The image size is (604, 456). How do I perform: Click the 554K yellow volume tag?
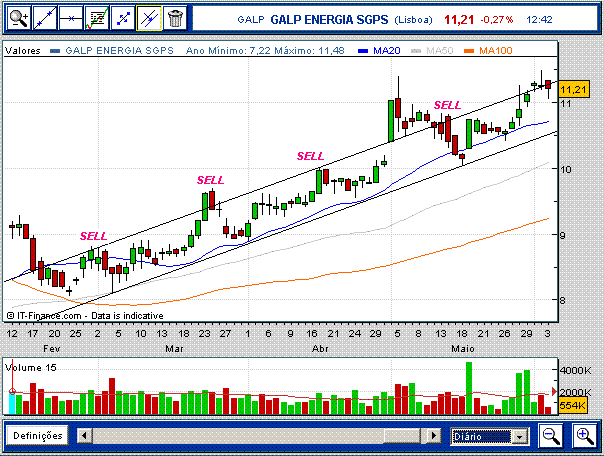pyautogui.click(x=572, y=406)
